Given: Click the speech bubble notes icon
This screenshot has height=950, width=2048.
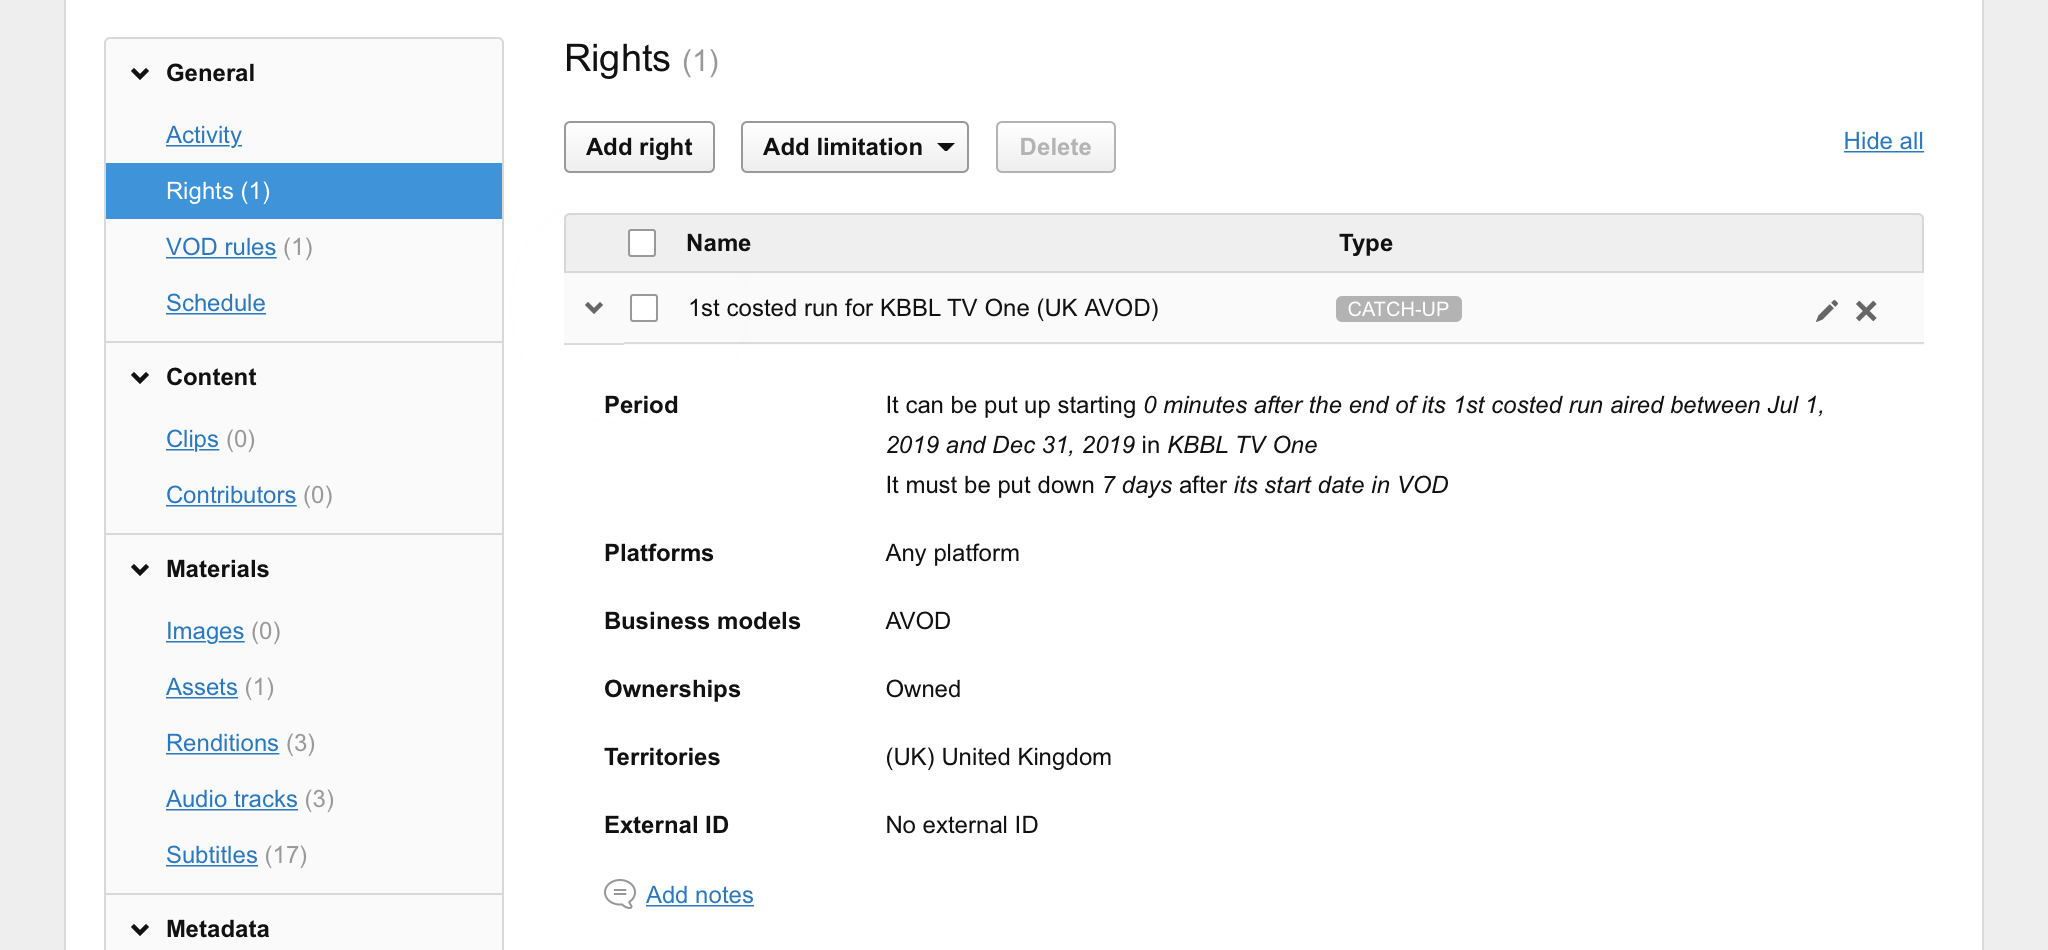Looking at the screenshot, I should point(619,894).
